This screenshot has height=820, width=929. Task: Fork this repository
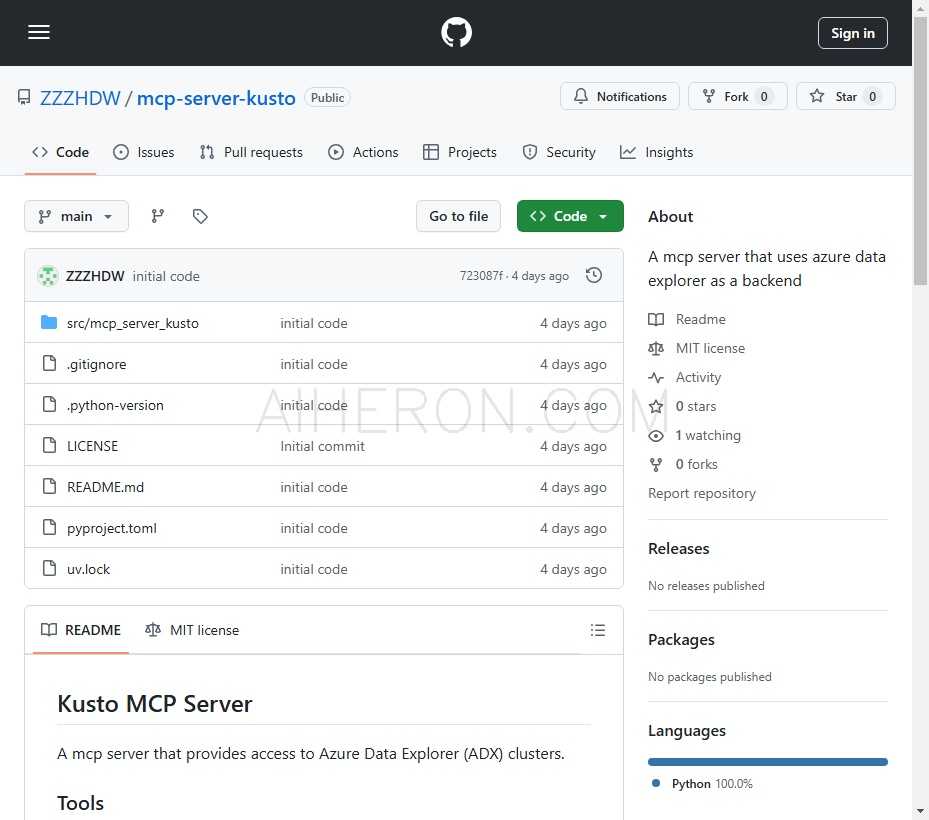[x=737, y=97]
